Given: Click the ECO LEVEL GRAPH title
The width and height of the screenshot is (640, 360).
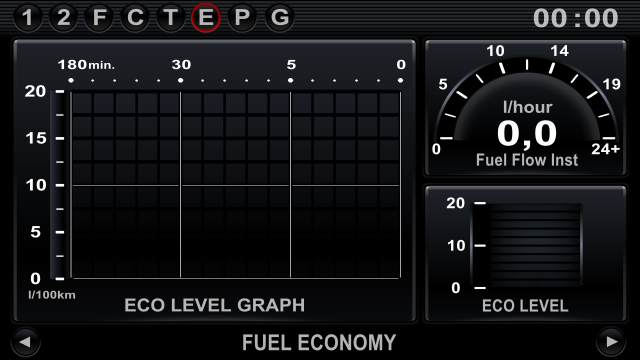Looking at the screenshot, I should coord(214,305).
